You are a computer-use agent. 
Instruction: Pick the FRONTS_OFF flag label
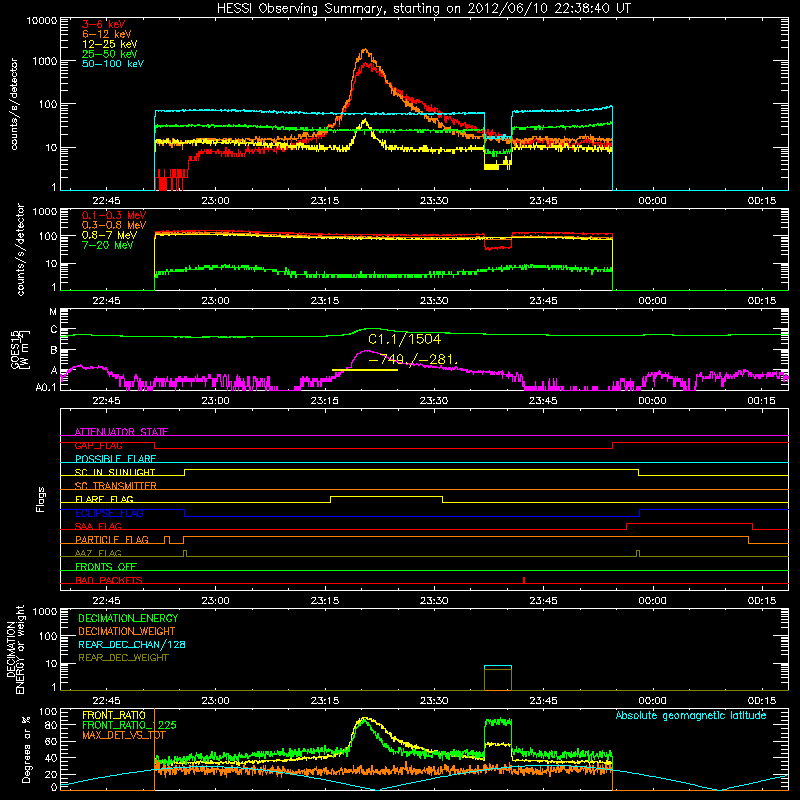106,566
